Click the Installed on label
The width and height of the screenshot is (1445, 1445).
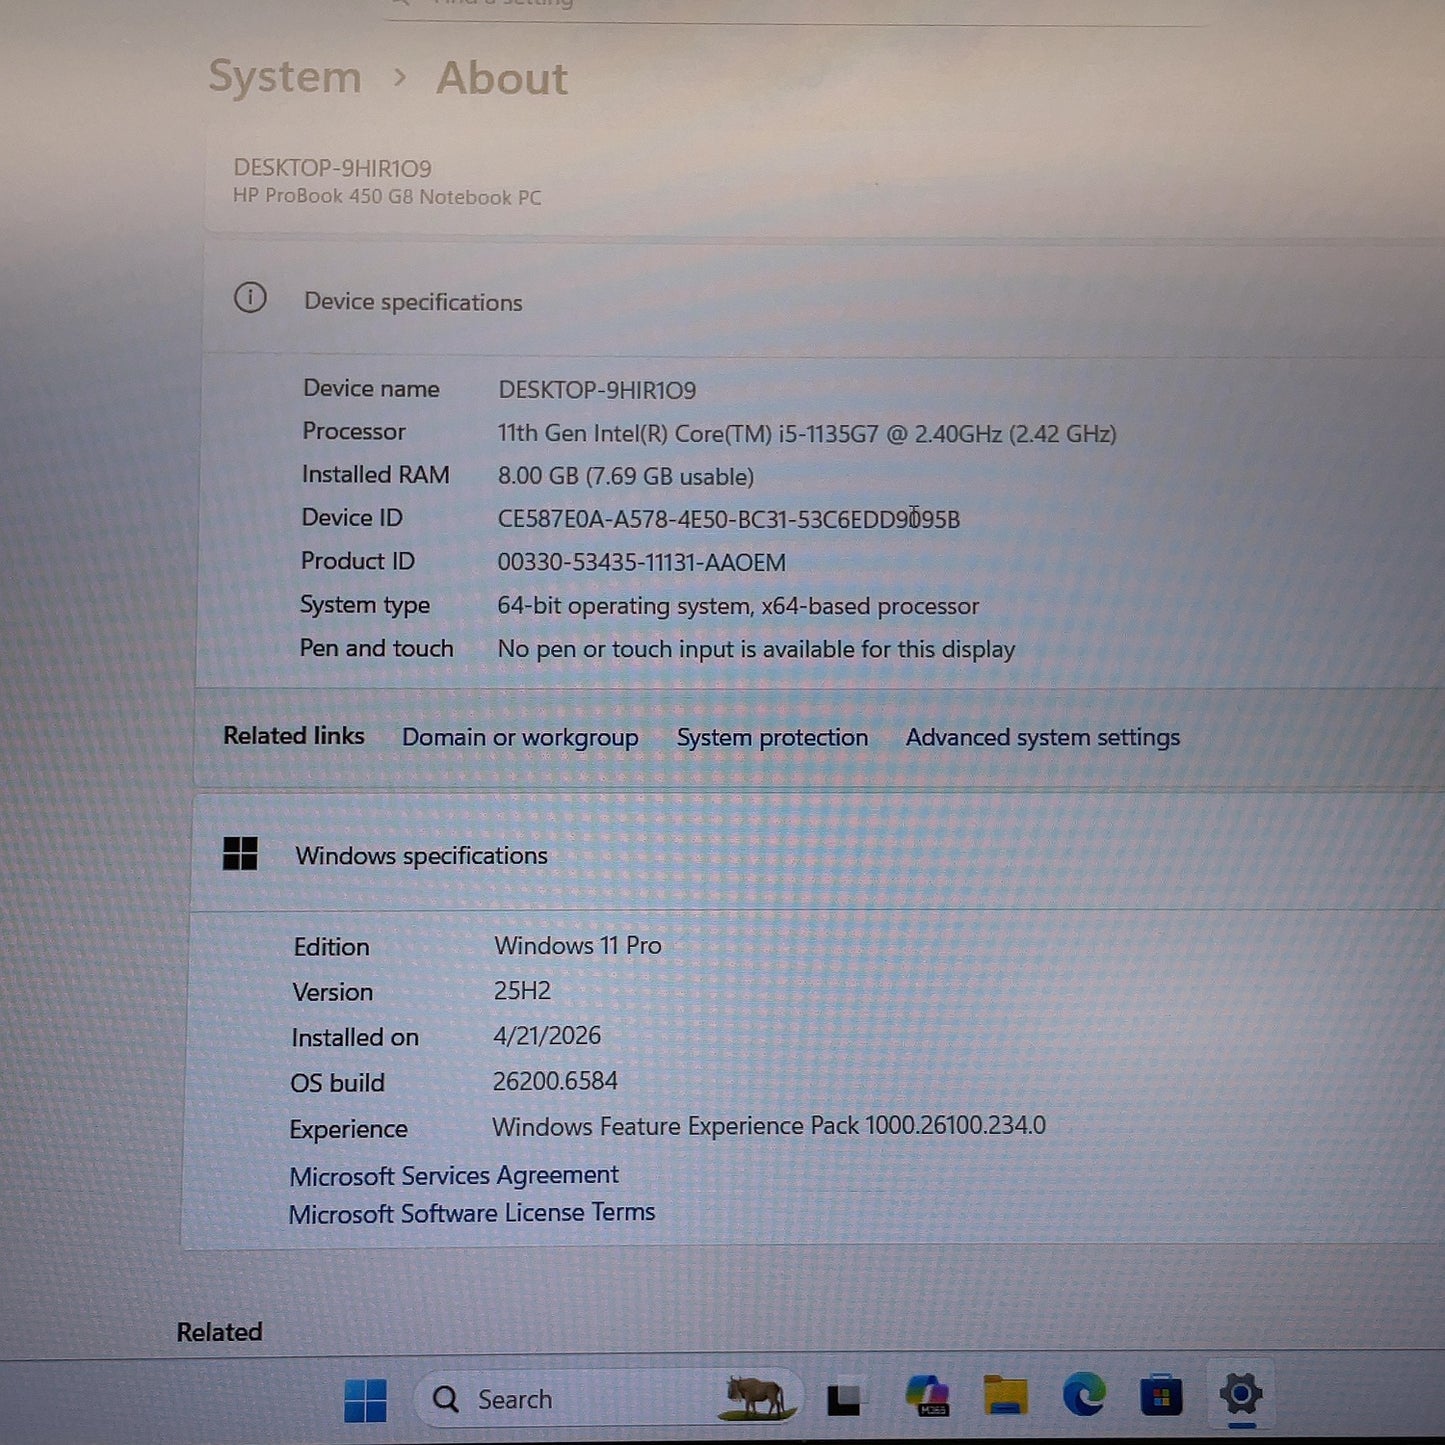click(x=355, y=1037)
